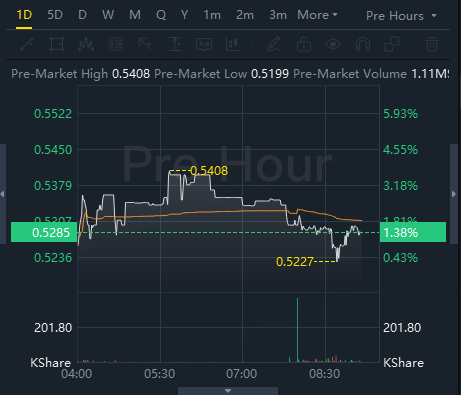The image size is (461, 395).
Task: Open the candlestick measure tool
Action: 233,44
